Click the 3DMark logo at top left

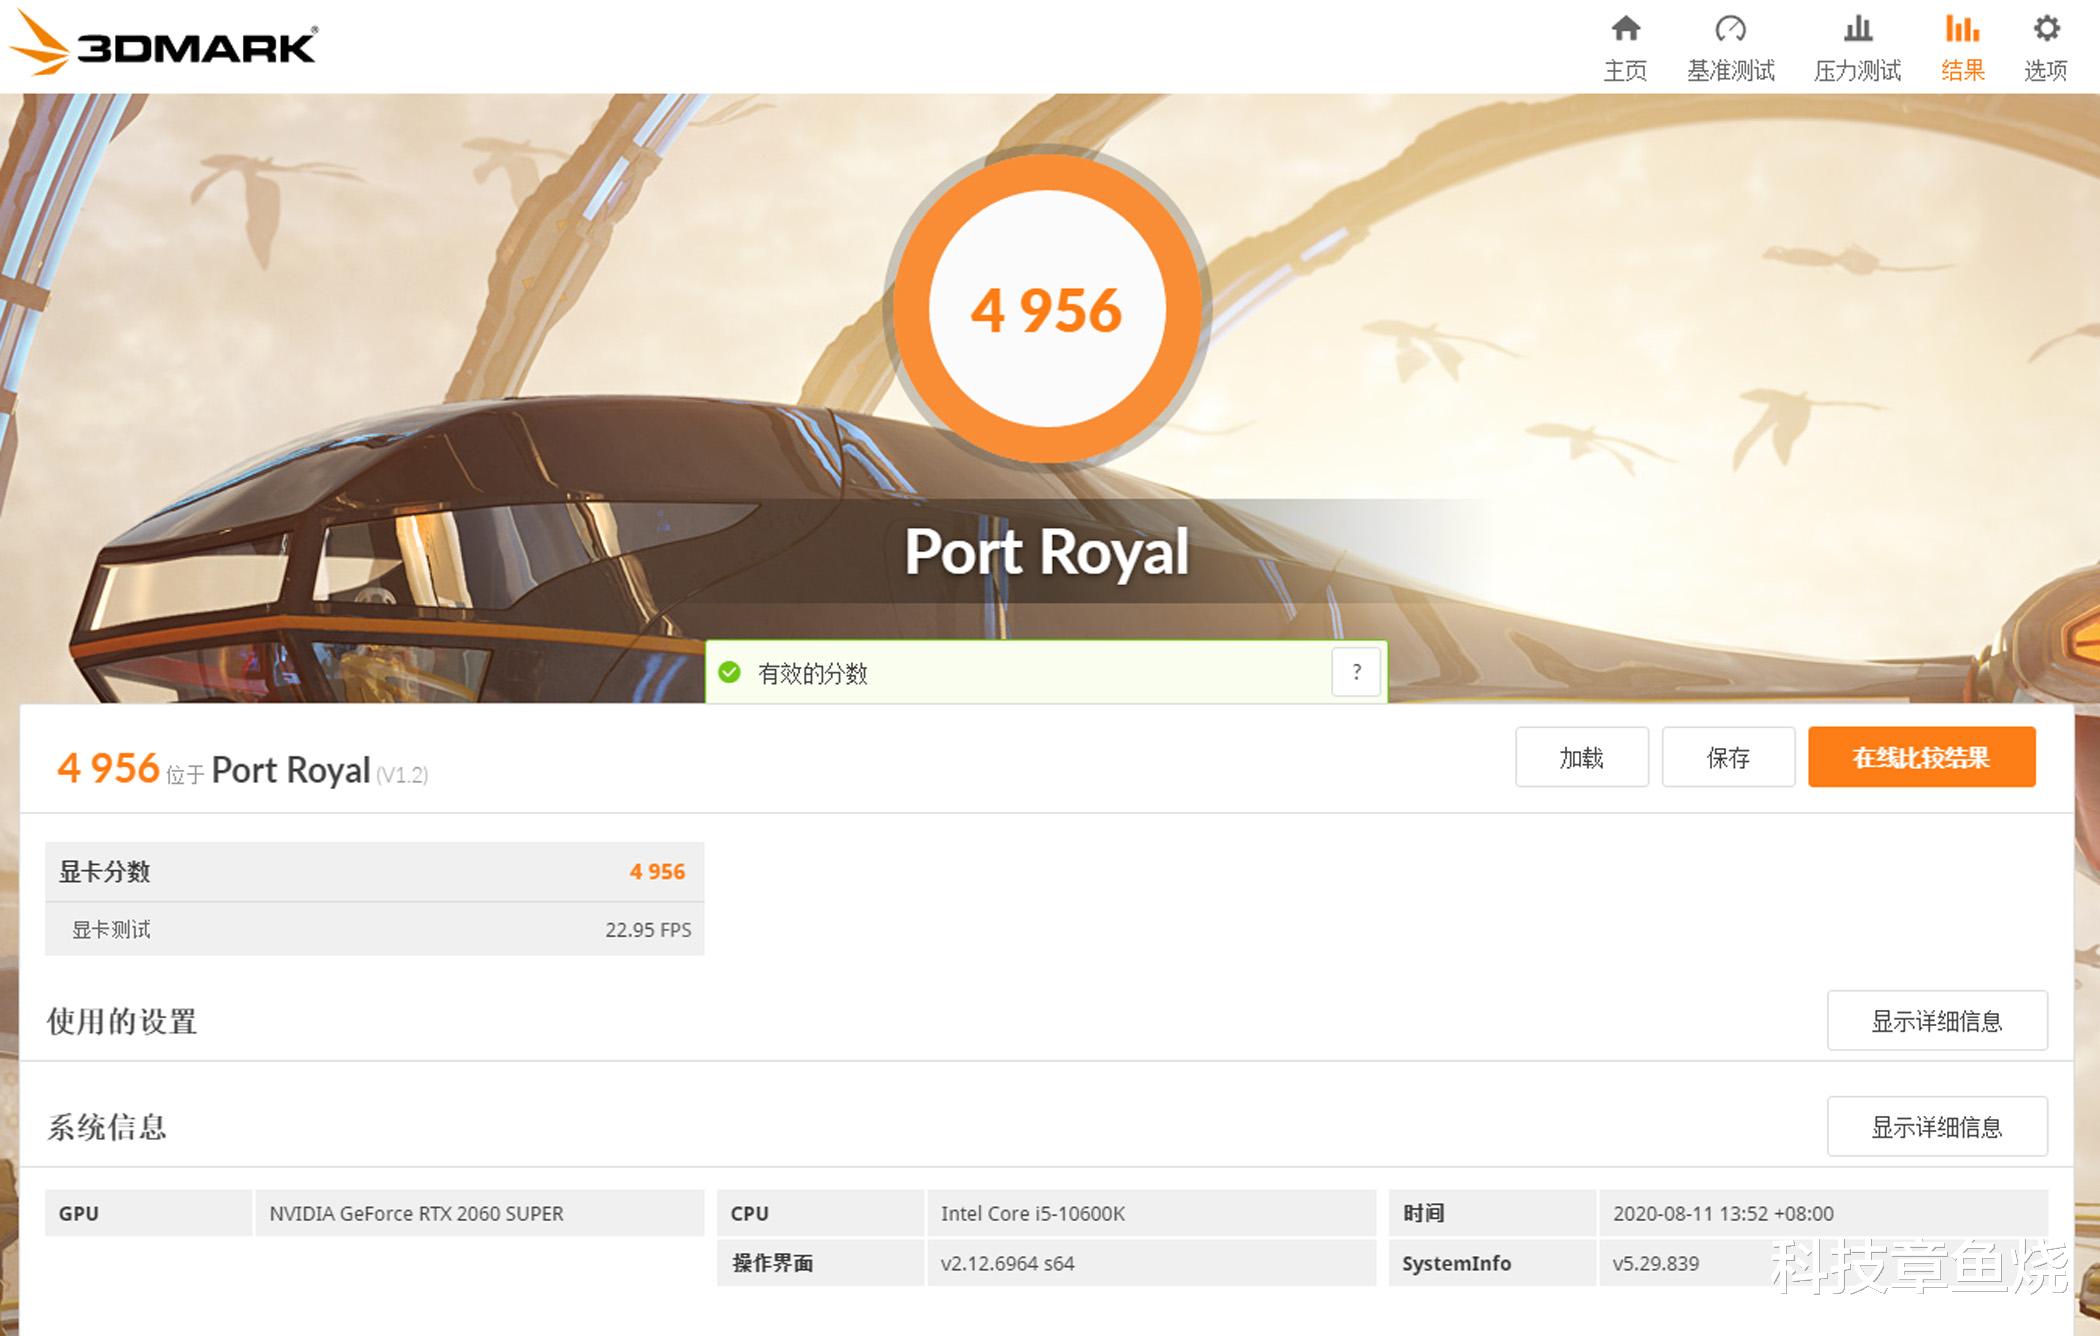tap(163, 45)
